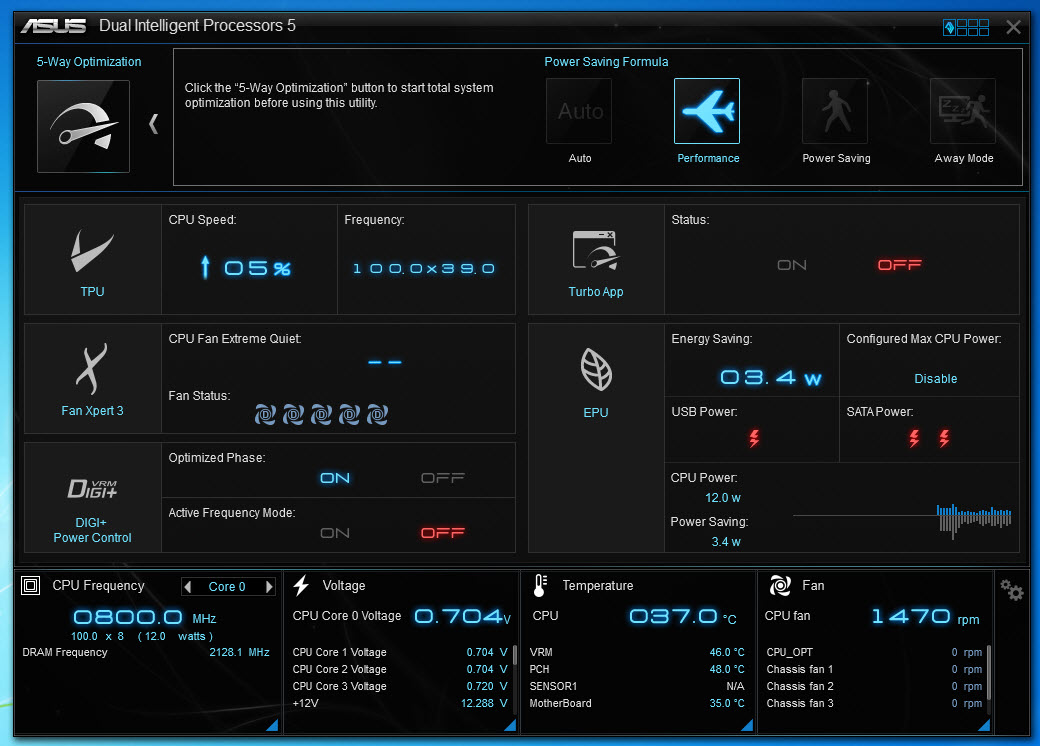Close the Dual Intelligent Processors 5 window

click(x=1013, y=27)
